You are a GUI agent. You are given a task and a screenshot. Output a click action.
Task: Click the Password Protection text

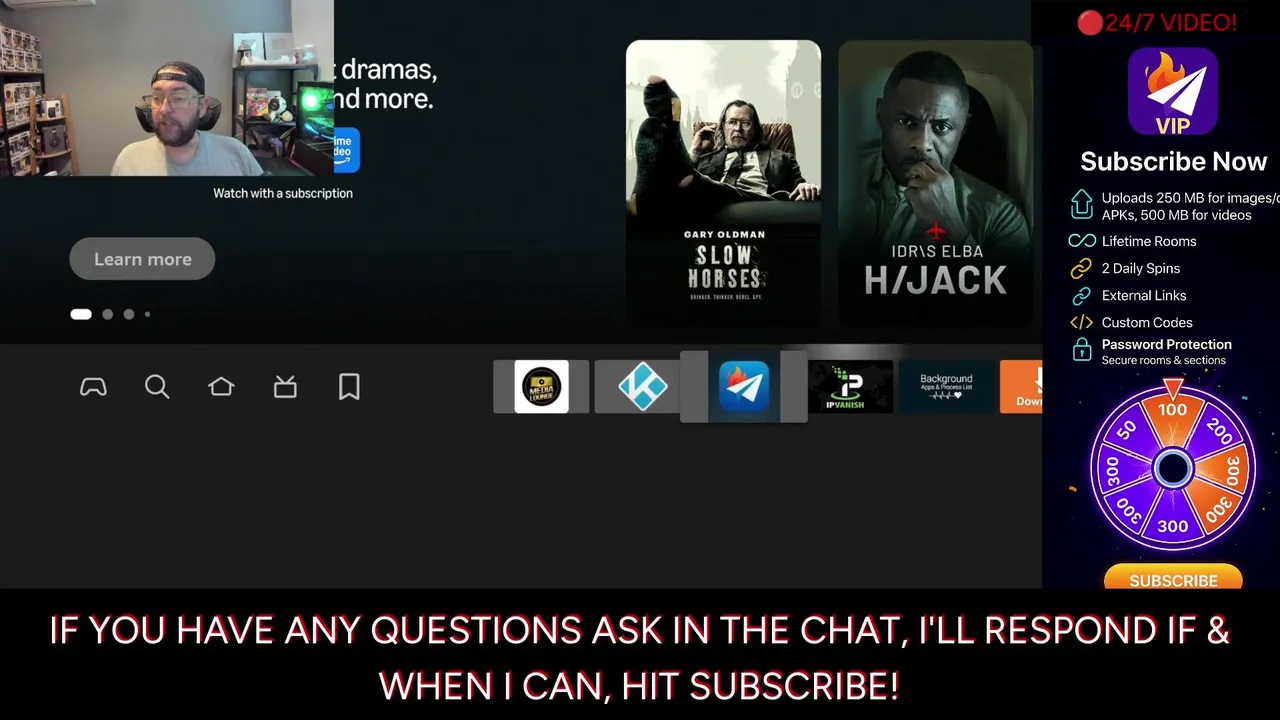click(x=1167, y=344)
